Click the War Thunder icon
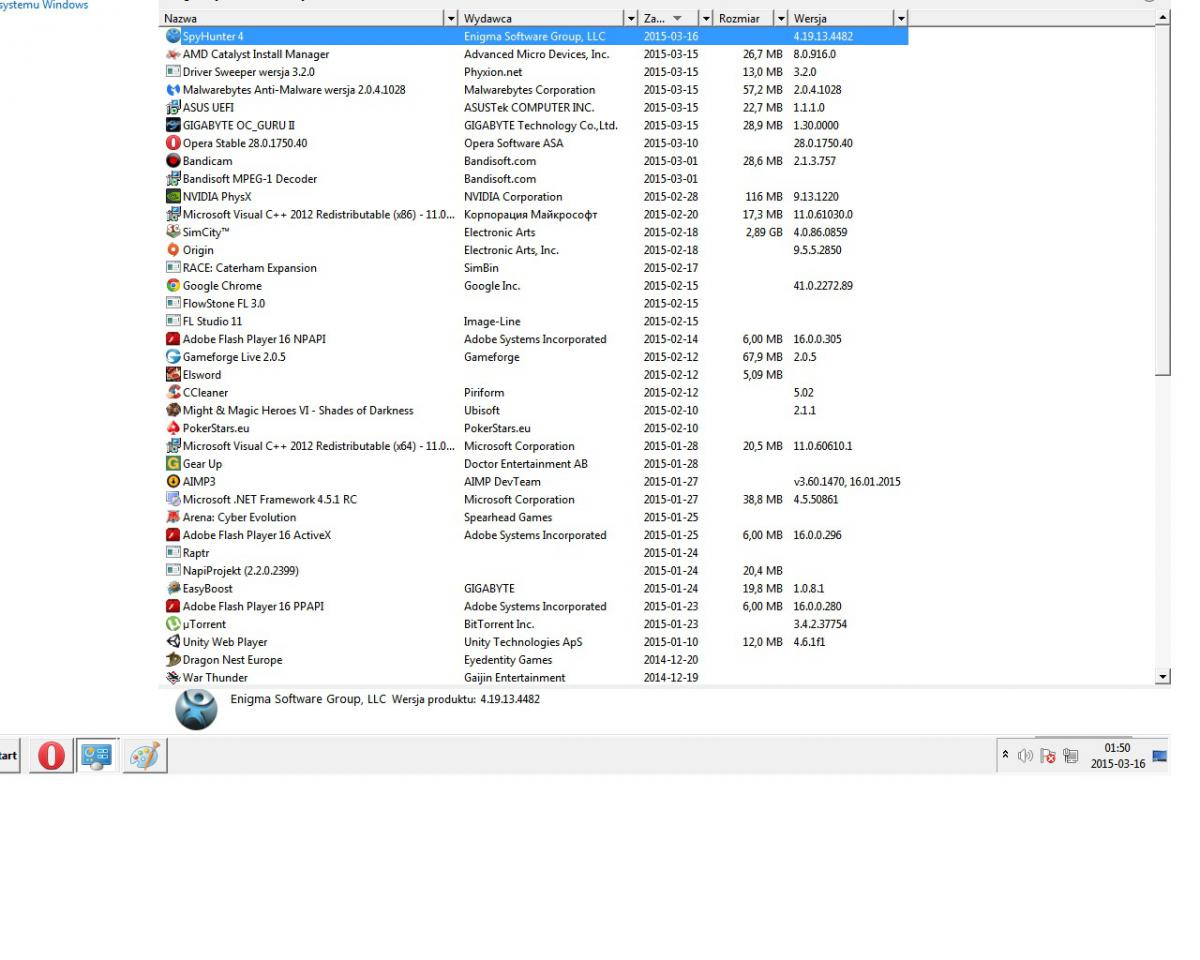 [173, 678]
